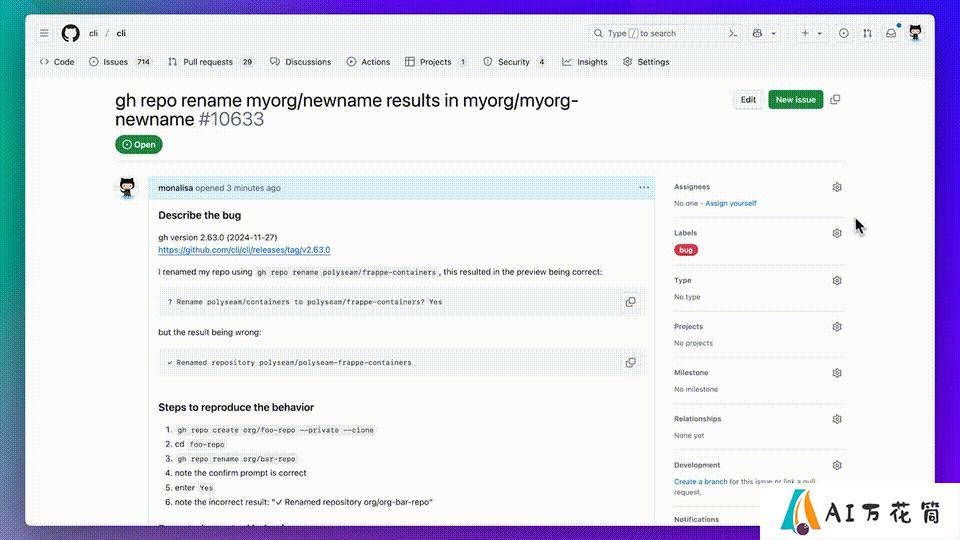This screenshot has width=960, height=540.
Task: Open the monalisa author link
Action: (x=175, y=188)
